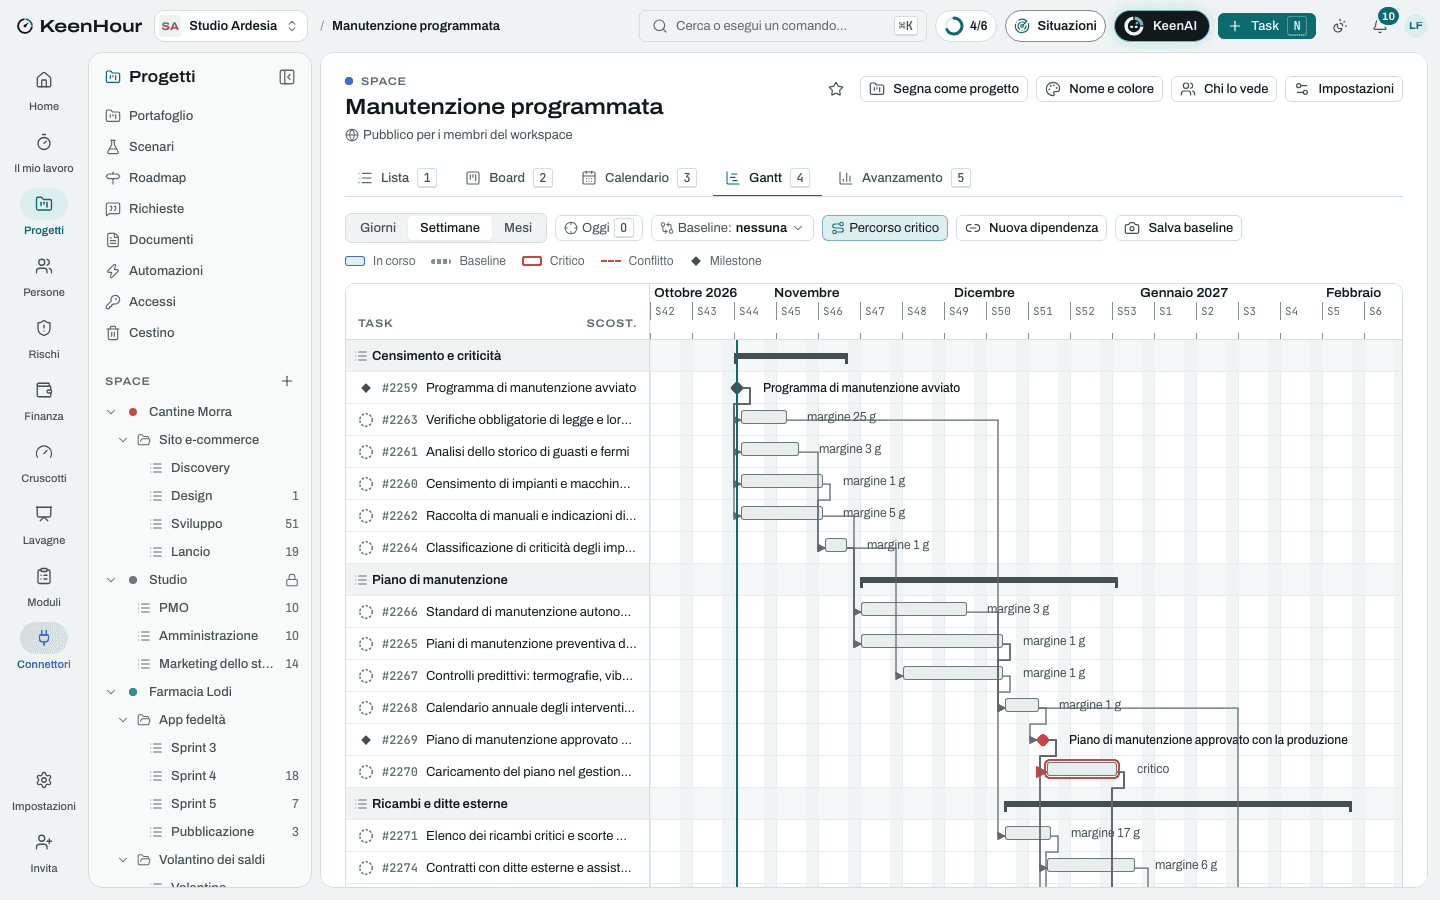Viewport: 1440px width, 900px height.
Task: Mark task #2263 Verifiche obbligatorie complete
Action: 366,420
